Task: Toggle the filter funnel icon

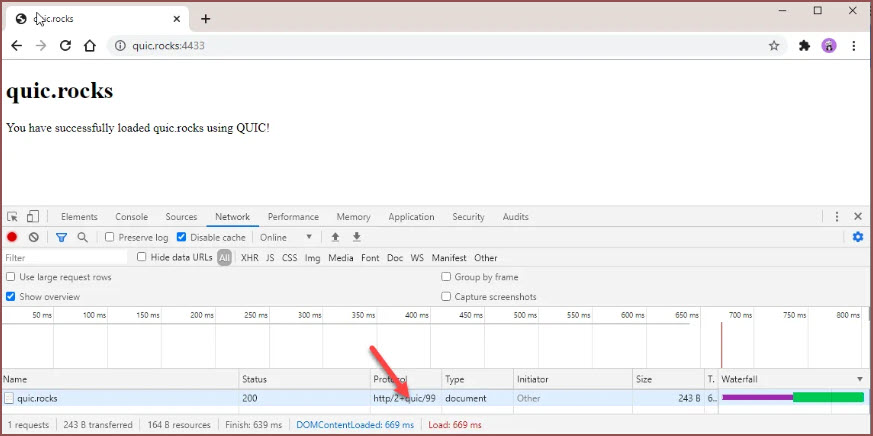Action: (x=61, y=237)
